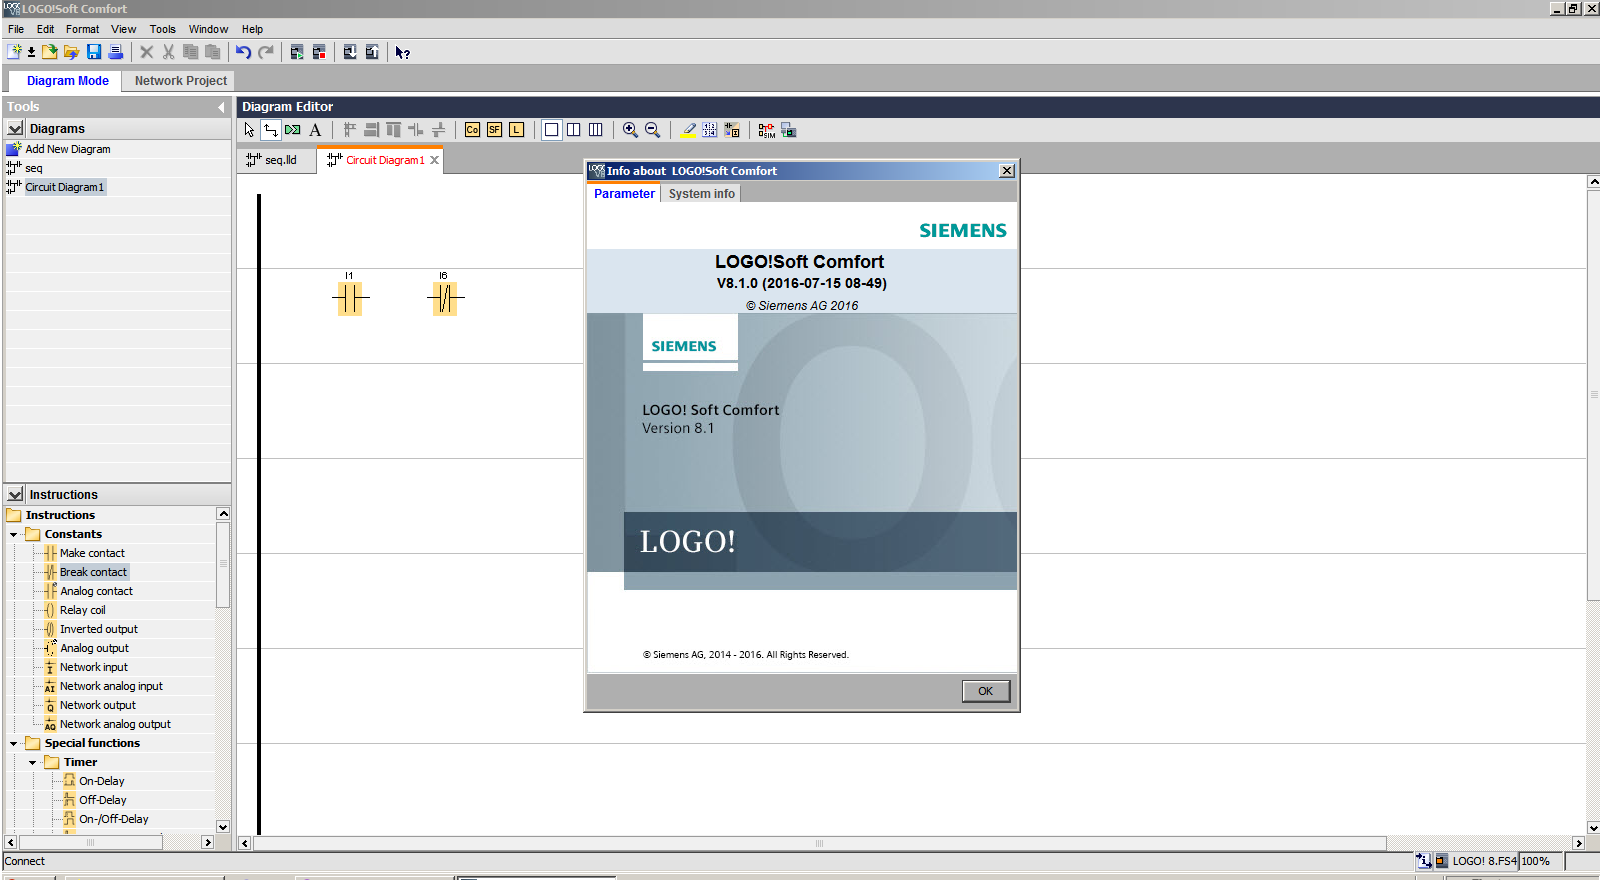Toggle the ladder (L) block list

click(516, 130)
